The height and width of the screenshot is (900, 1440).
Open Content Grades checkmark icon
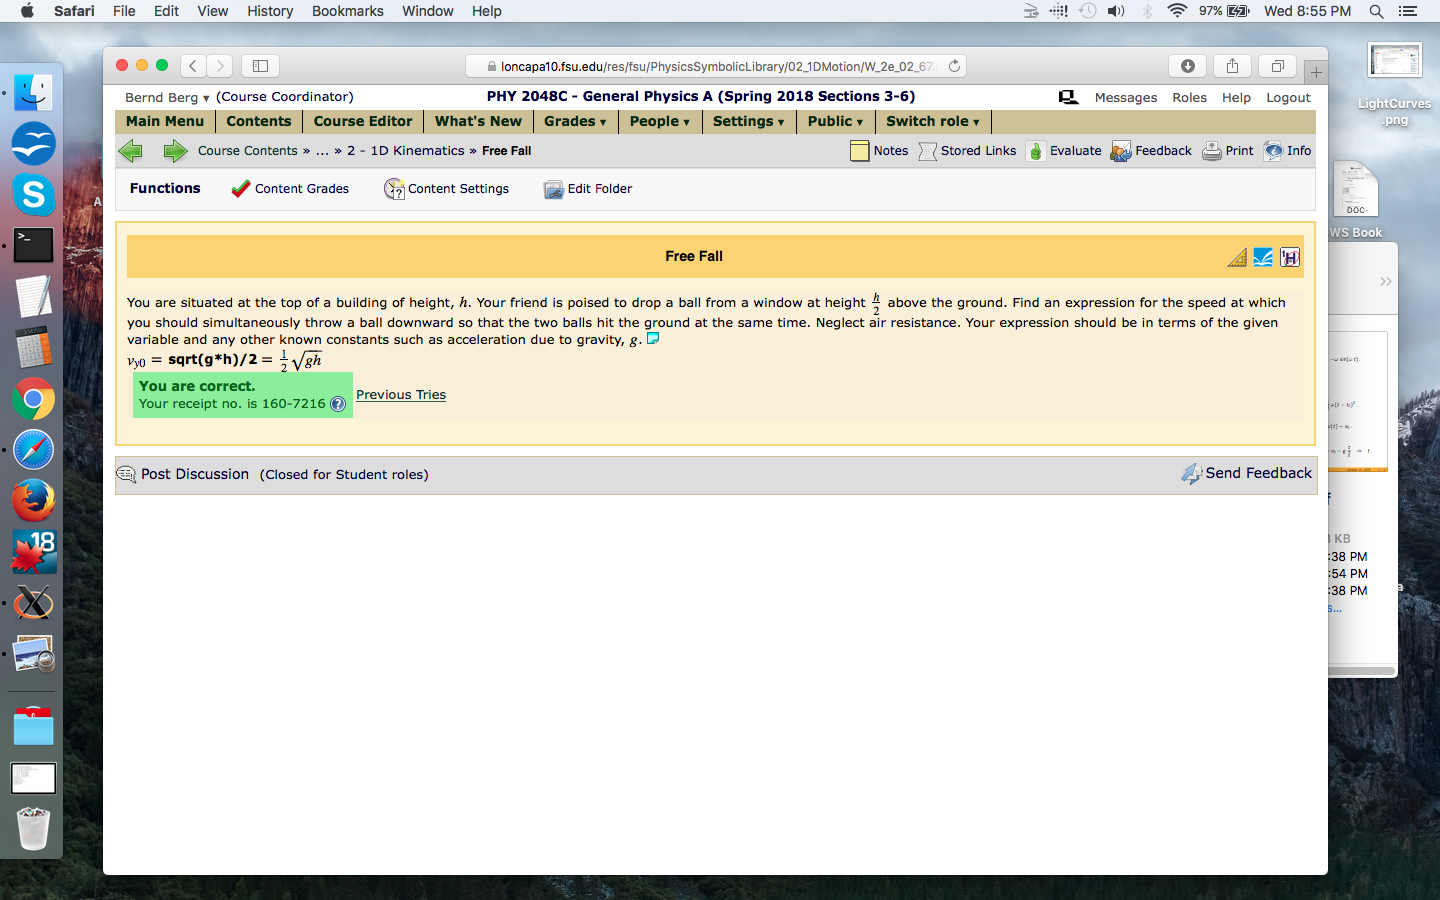tap(240, 189)
